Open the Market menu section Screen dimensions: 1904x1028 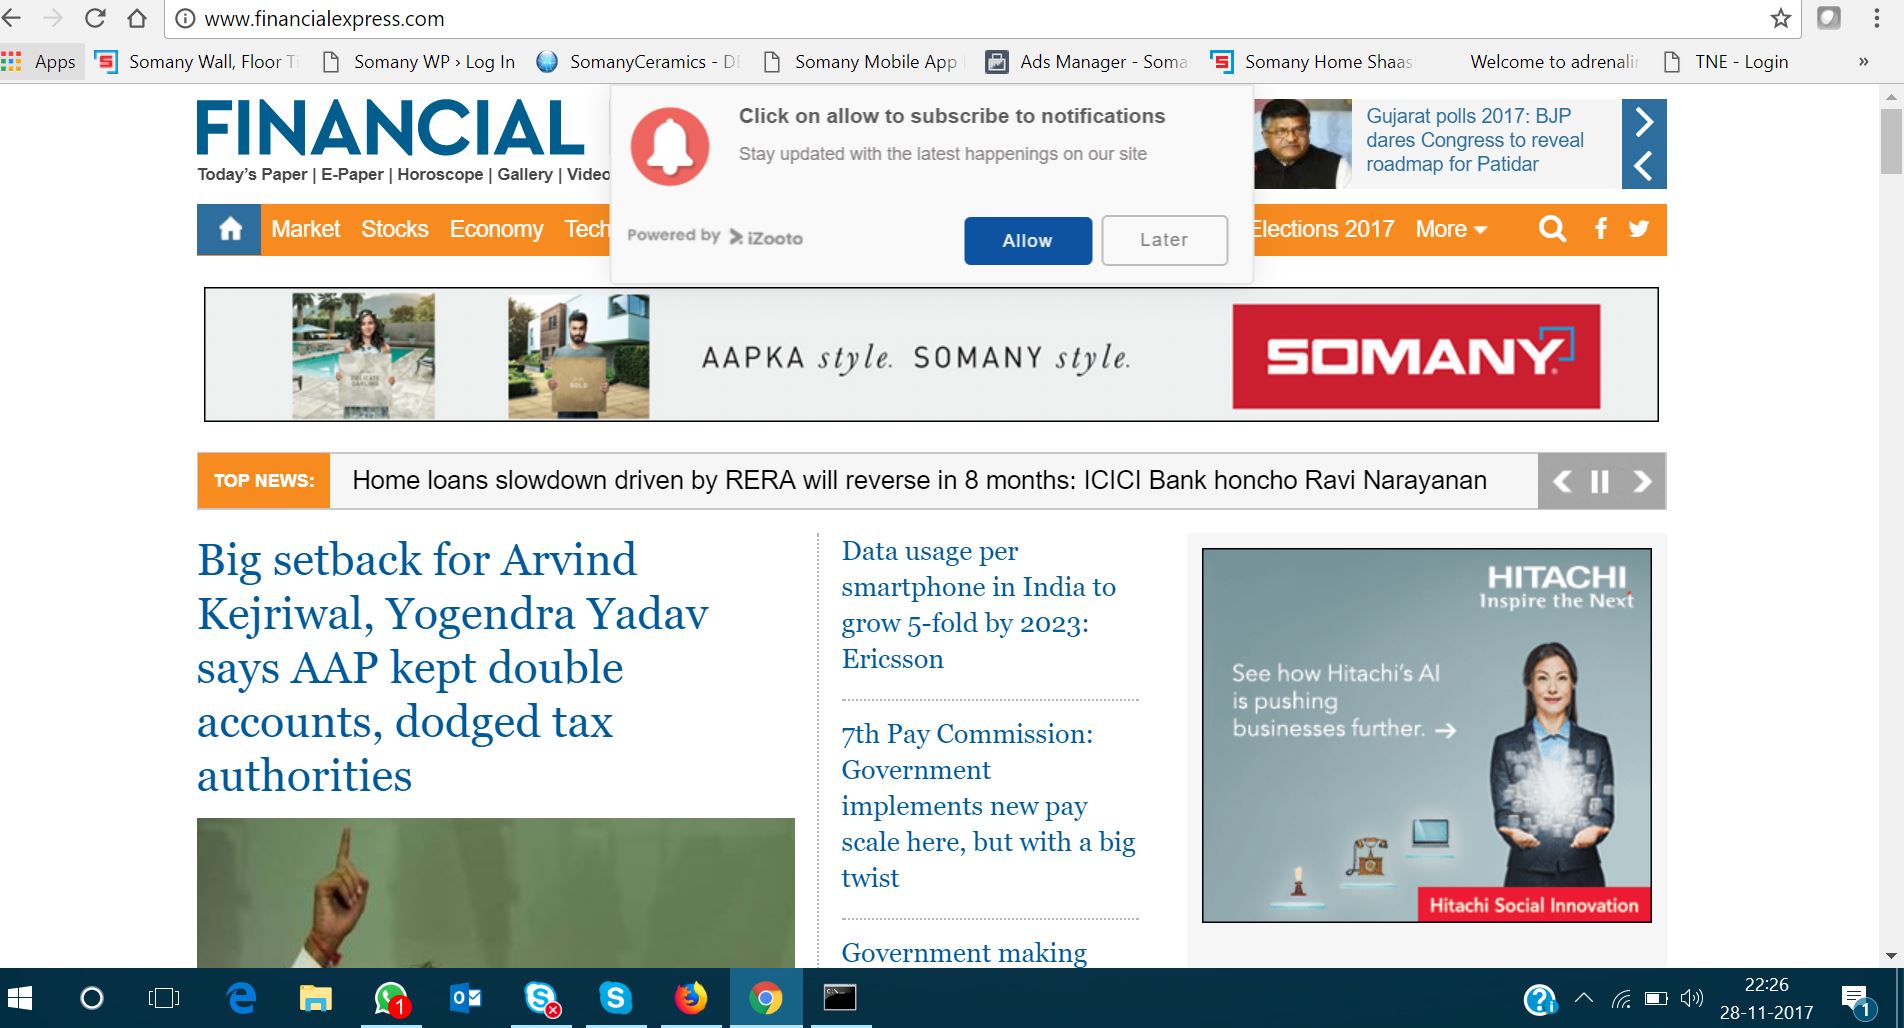point(305,229)
